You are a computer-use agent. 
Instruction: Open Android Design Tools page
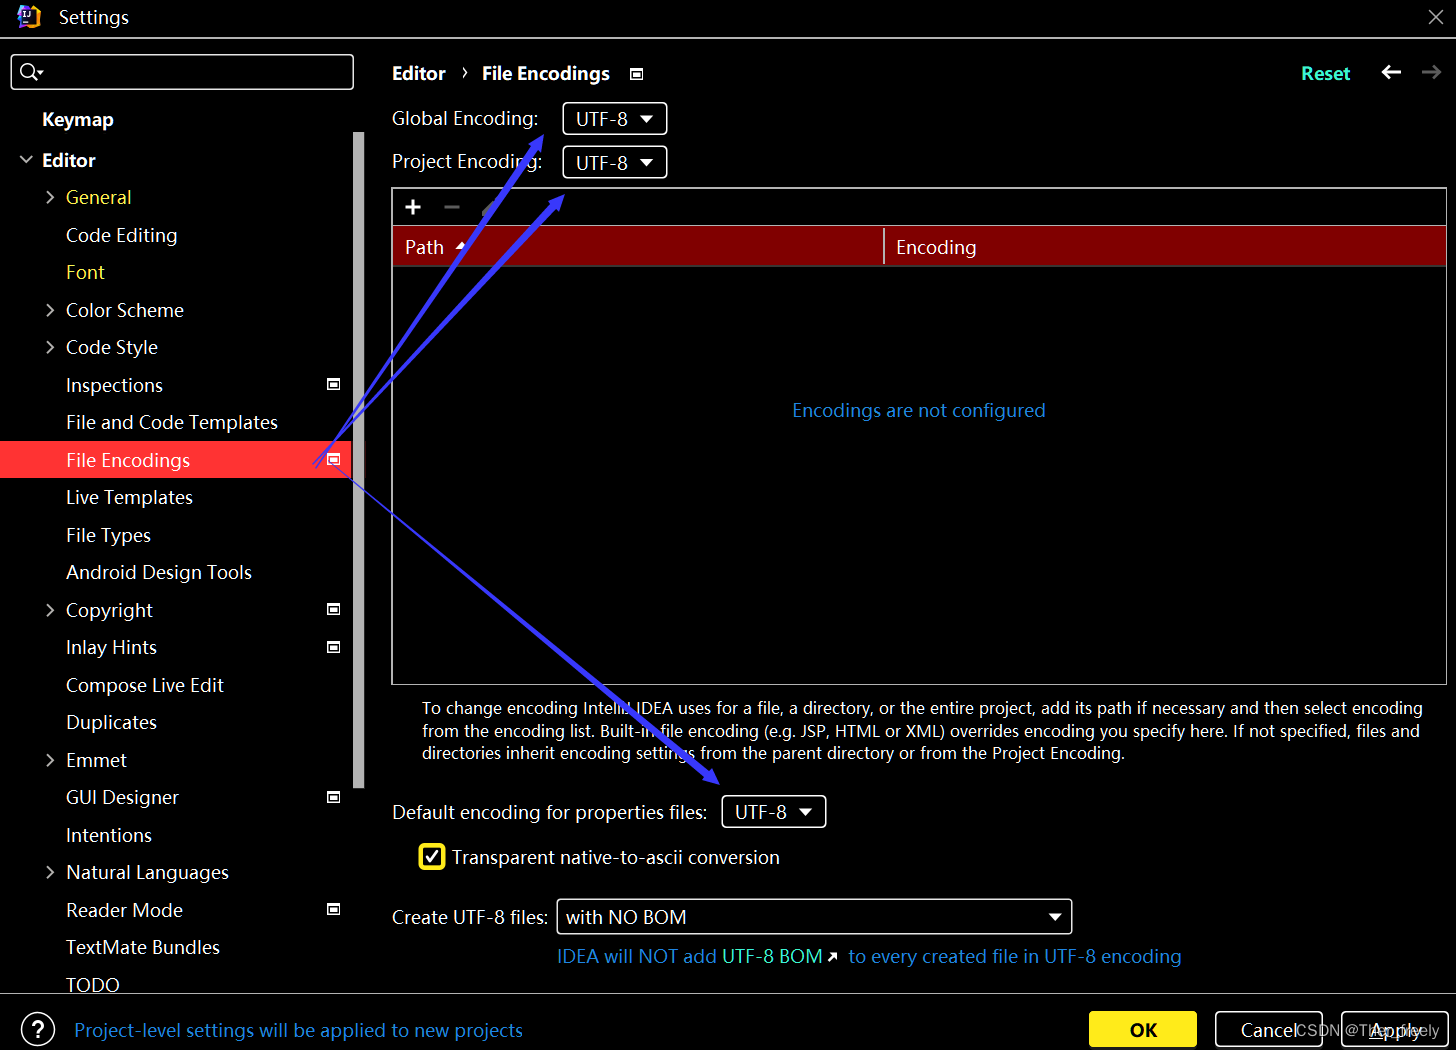click(159, 572)
